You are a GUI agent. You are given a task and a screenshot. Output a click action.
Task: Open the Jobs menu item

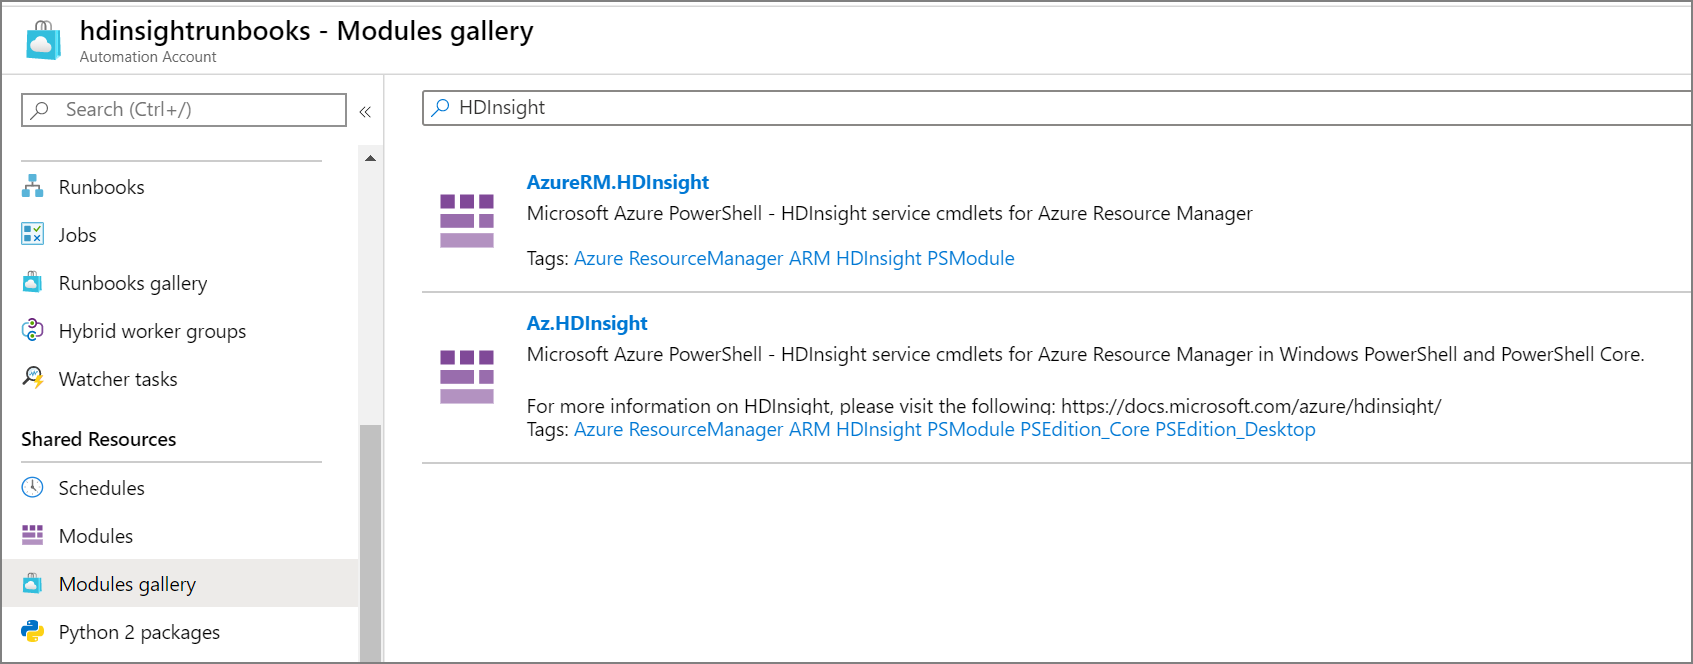click(77, 235)
